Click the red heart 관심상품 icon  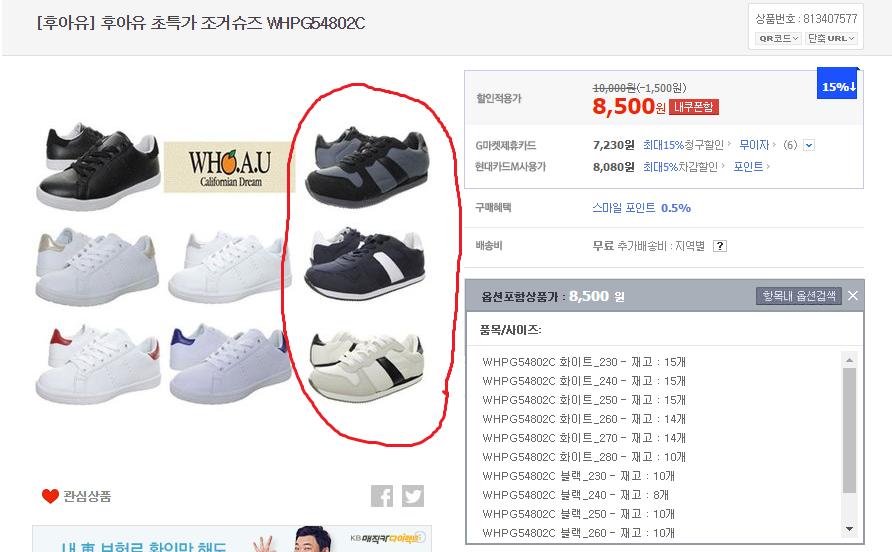(50, 496)
